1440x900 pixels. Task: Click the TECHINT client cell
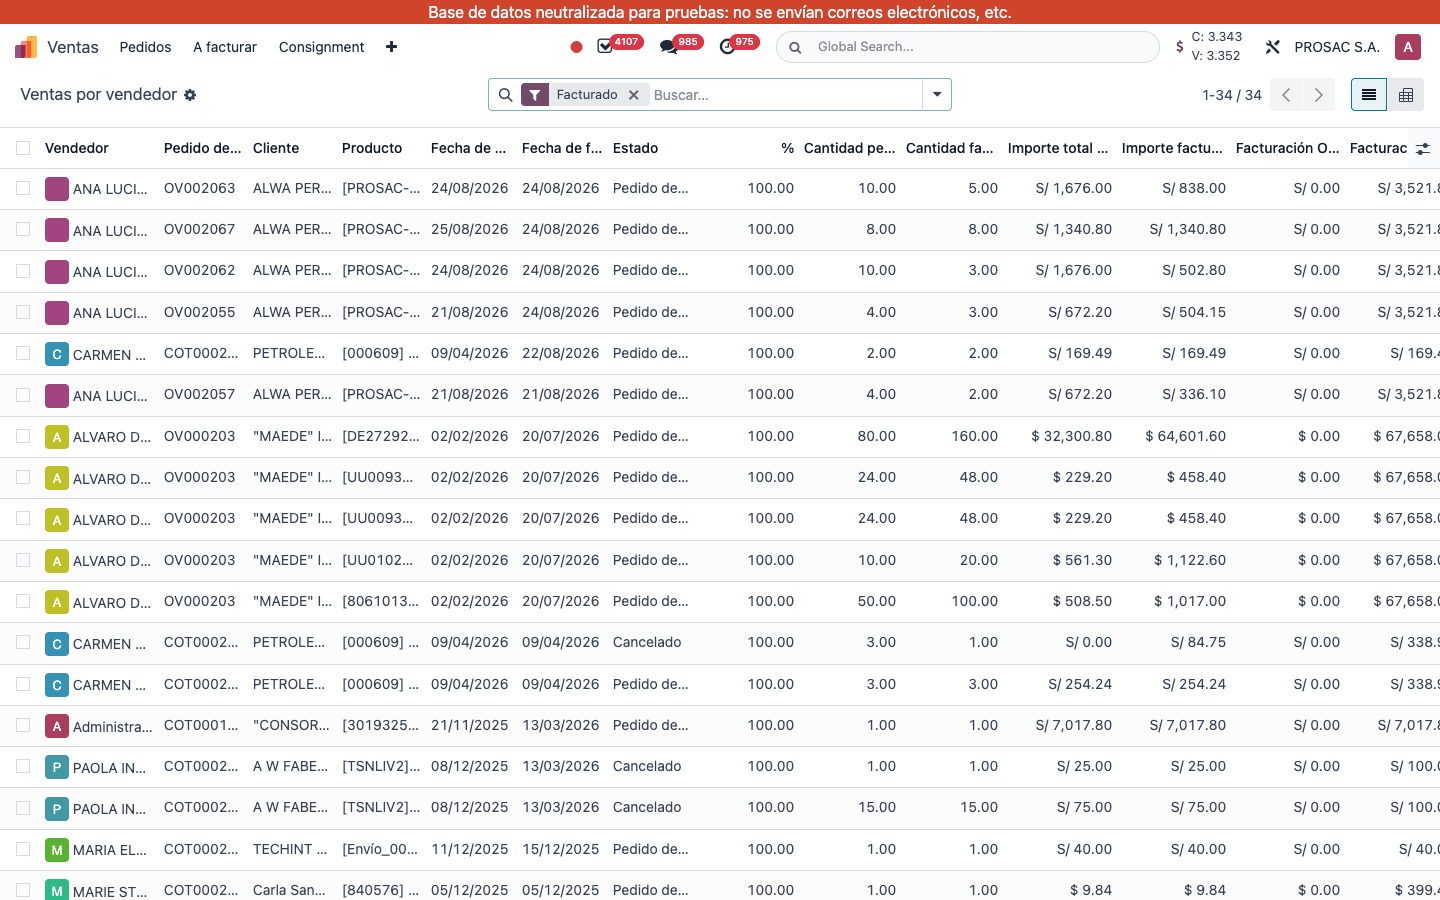(x=290, y=849)
